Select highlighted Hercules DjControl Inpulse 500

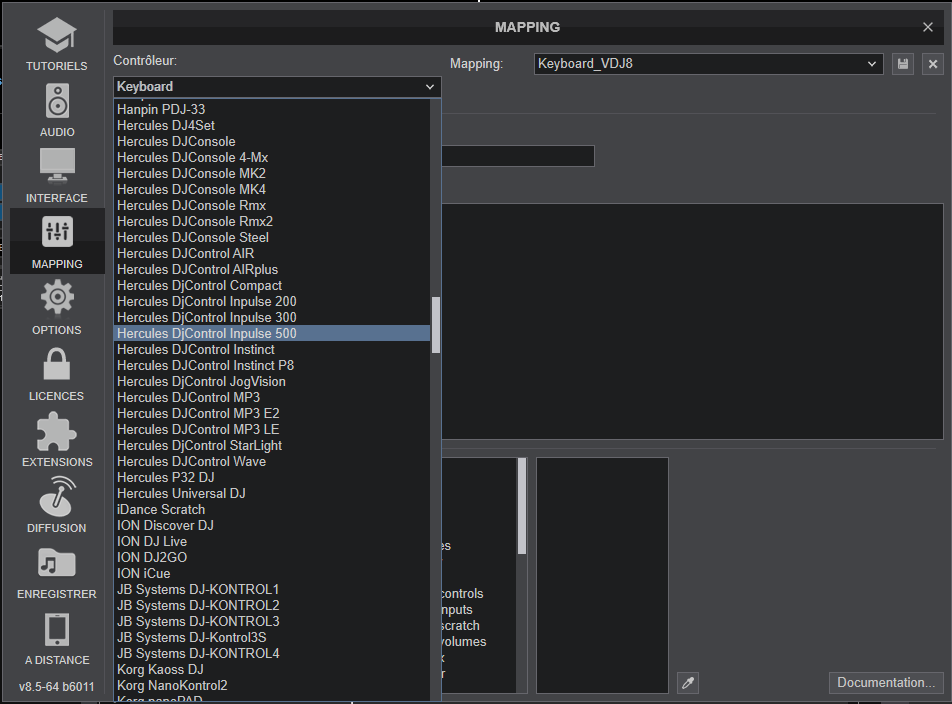click(x=272, y=333)
